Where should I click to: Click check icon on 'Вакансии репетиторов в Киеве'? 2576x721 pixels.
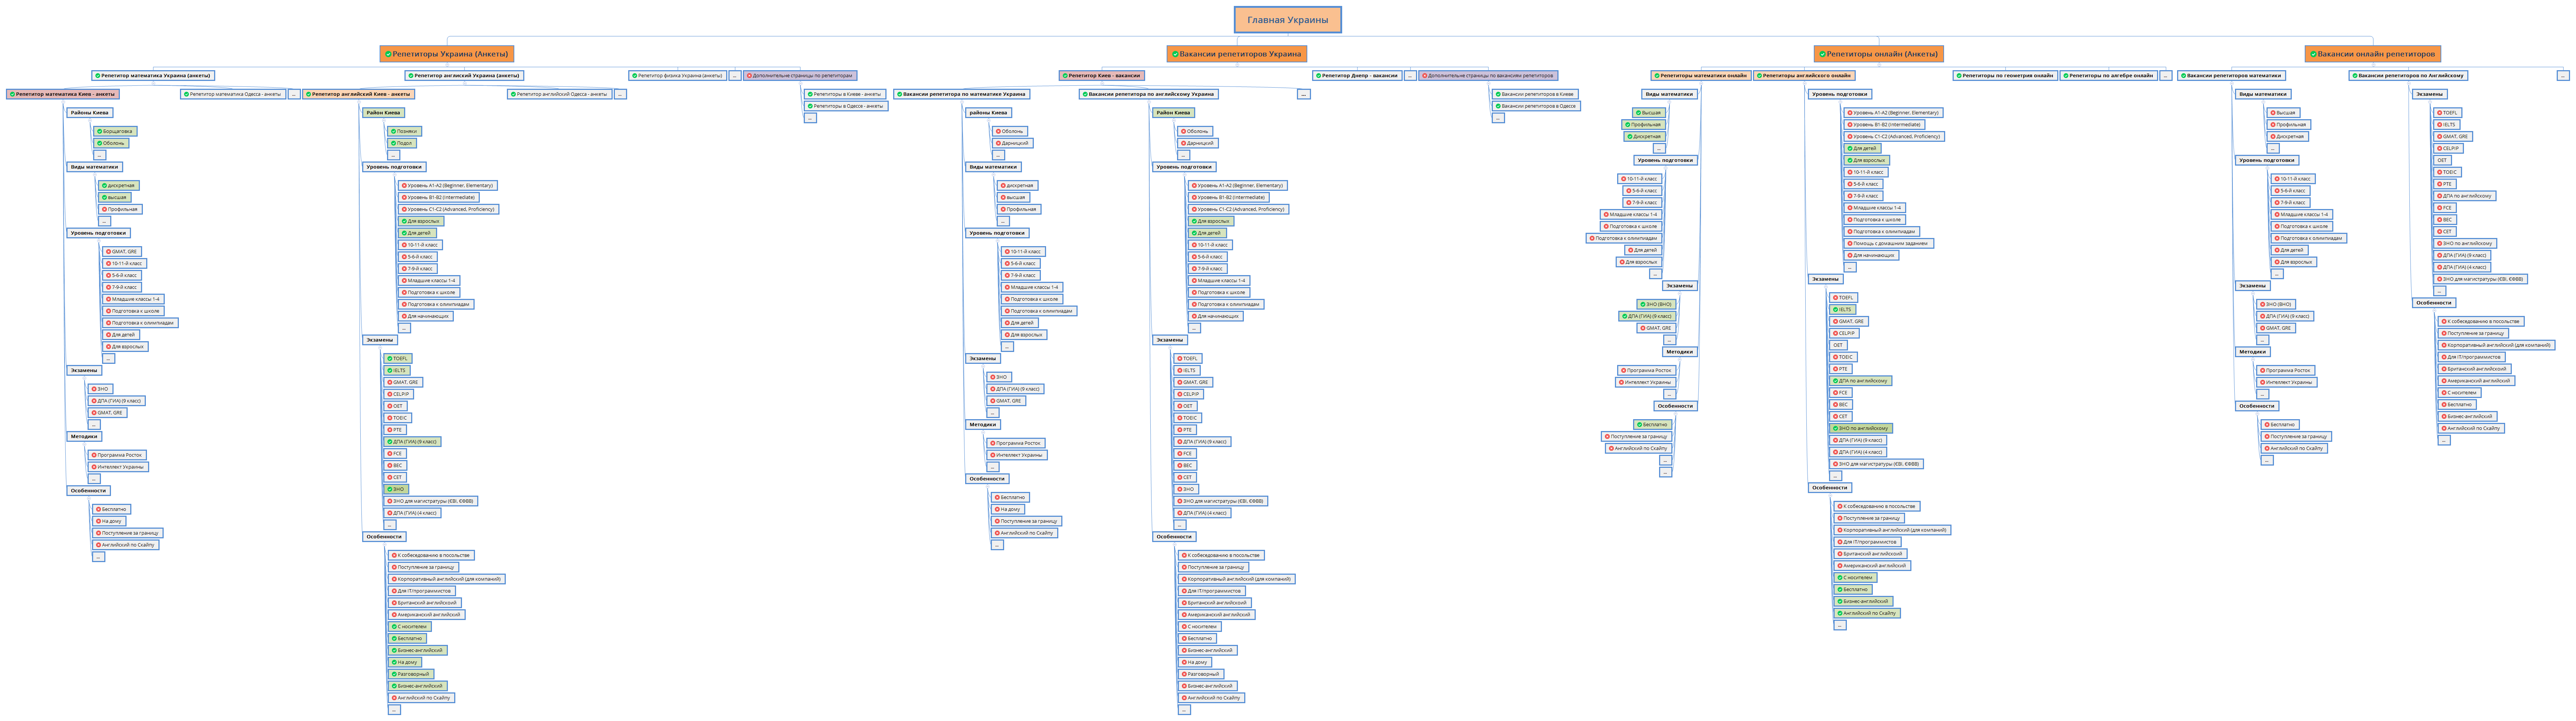1498,94
